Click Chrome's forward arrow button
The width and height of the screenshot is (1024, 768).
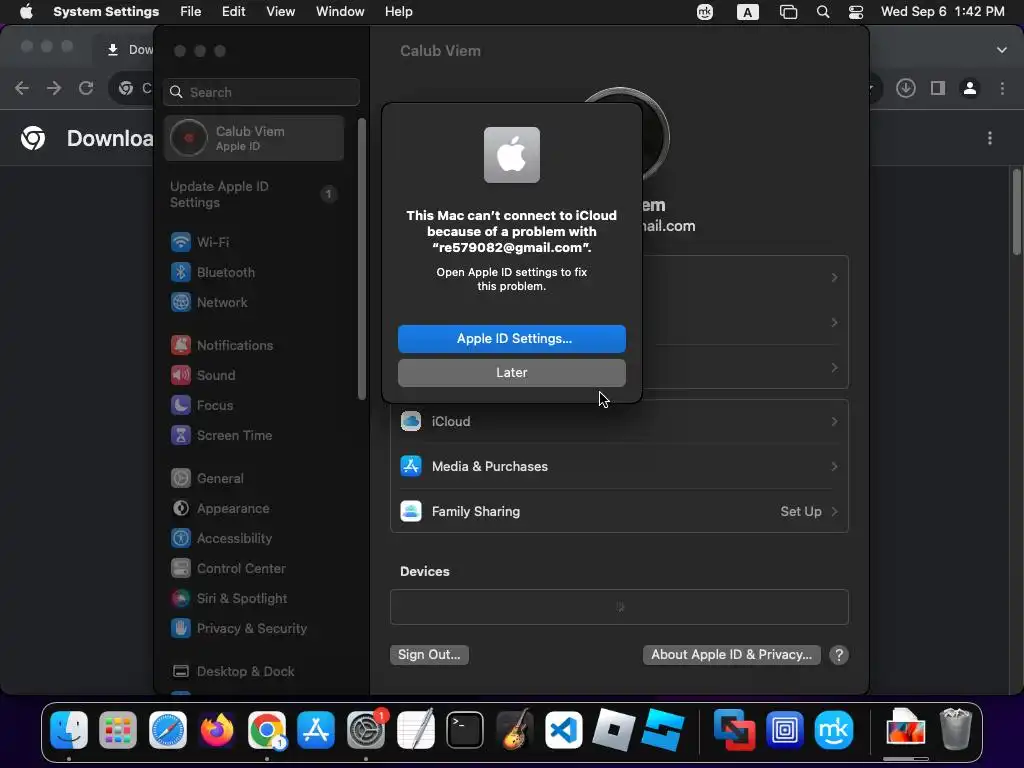coord(54,88)
